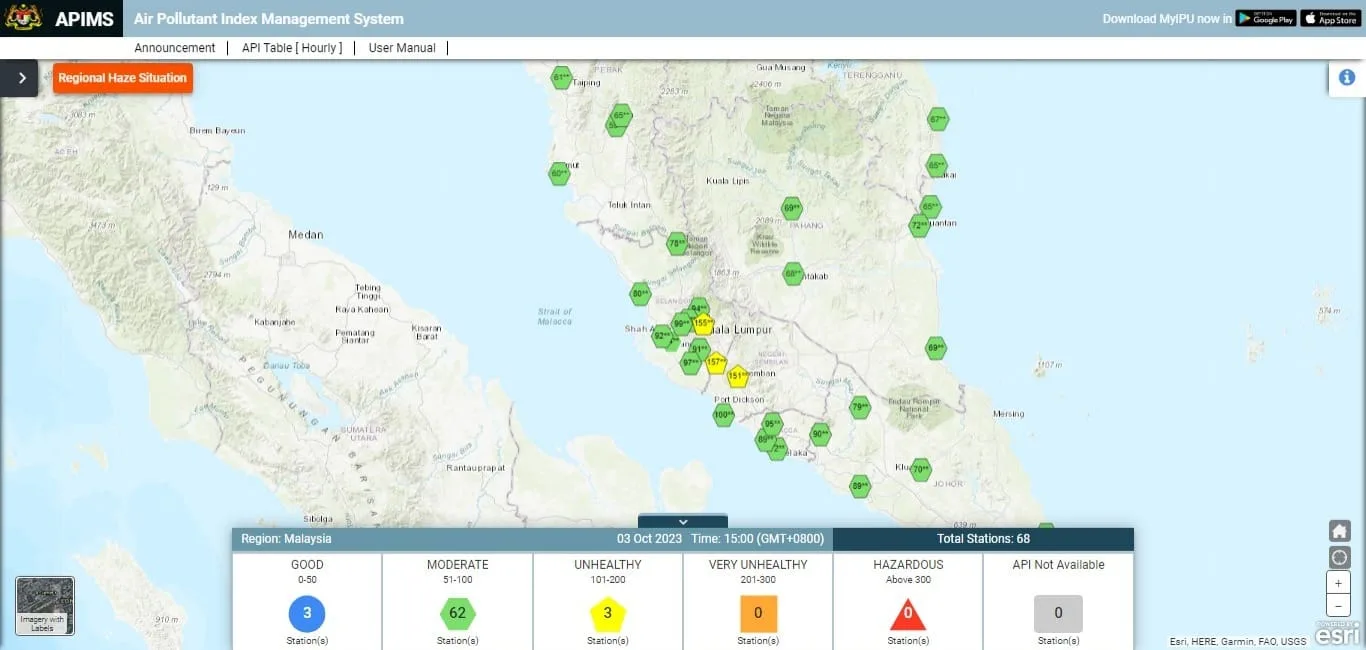Click the App Store download badge
This screenshot has height=650, width=1366.
[x=1331, y=18]
